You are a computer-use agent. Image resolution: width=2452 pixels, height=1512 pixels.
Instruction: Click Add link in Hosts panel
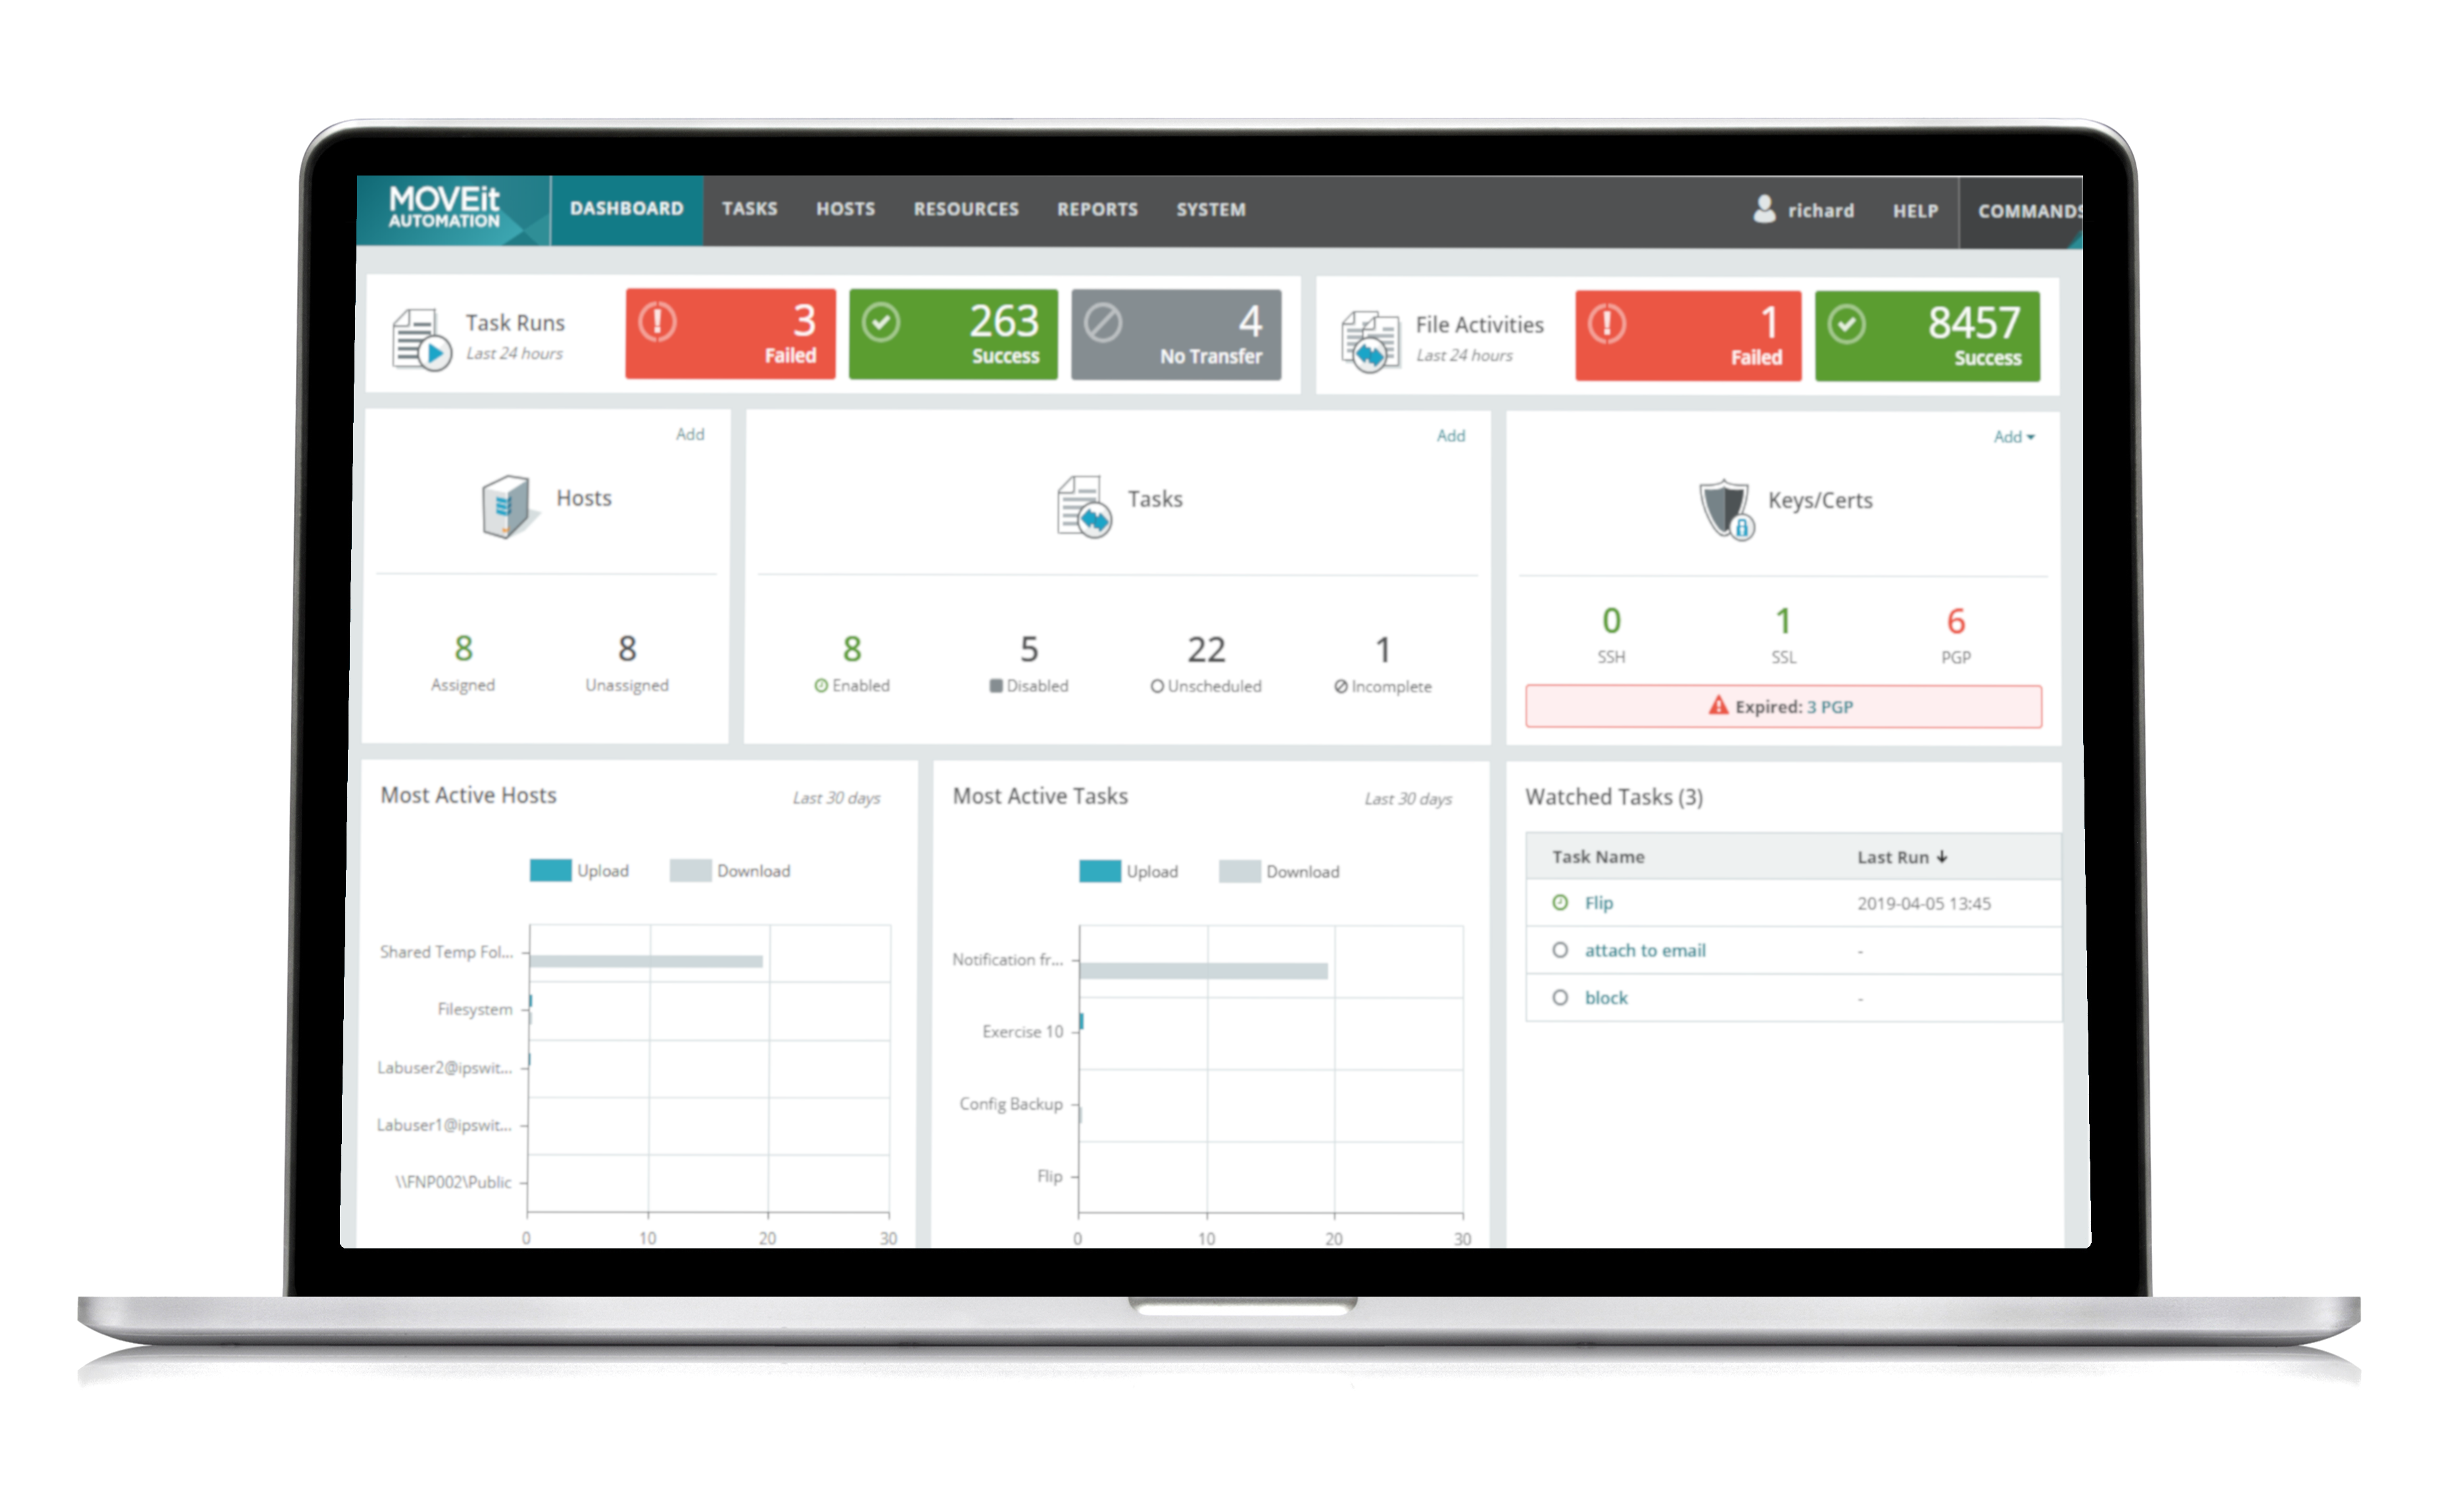[690, 434]
